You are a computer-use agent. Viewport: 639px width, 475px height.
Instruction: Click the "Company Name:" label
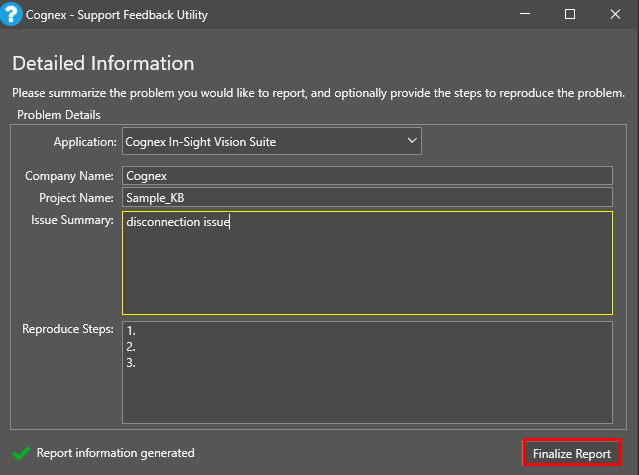(69, 176)
